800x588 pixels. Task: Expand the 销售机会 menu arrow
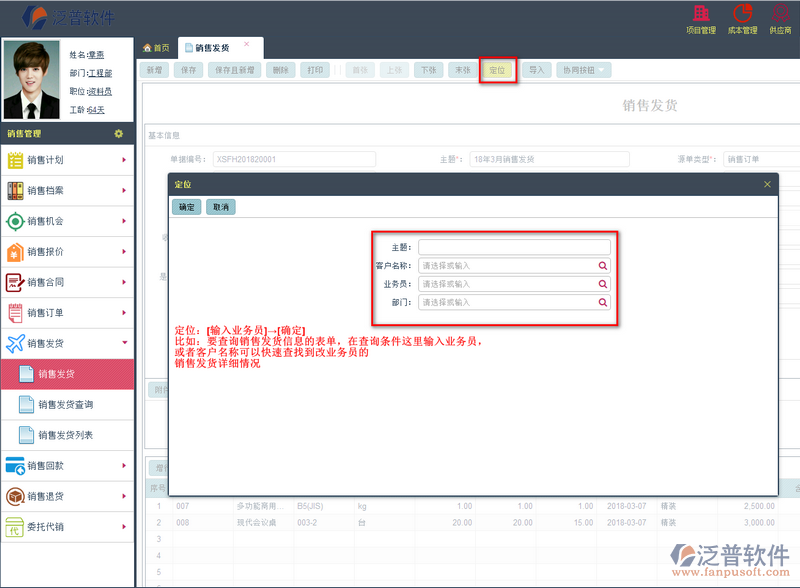tap(124, 221)
